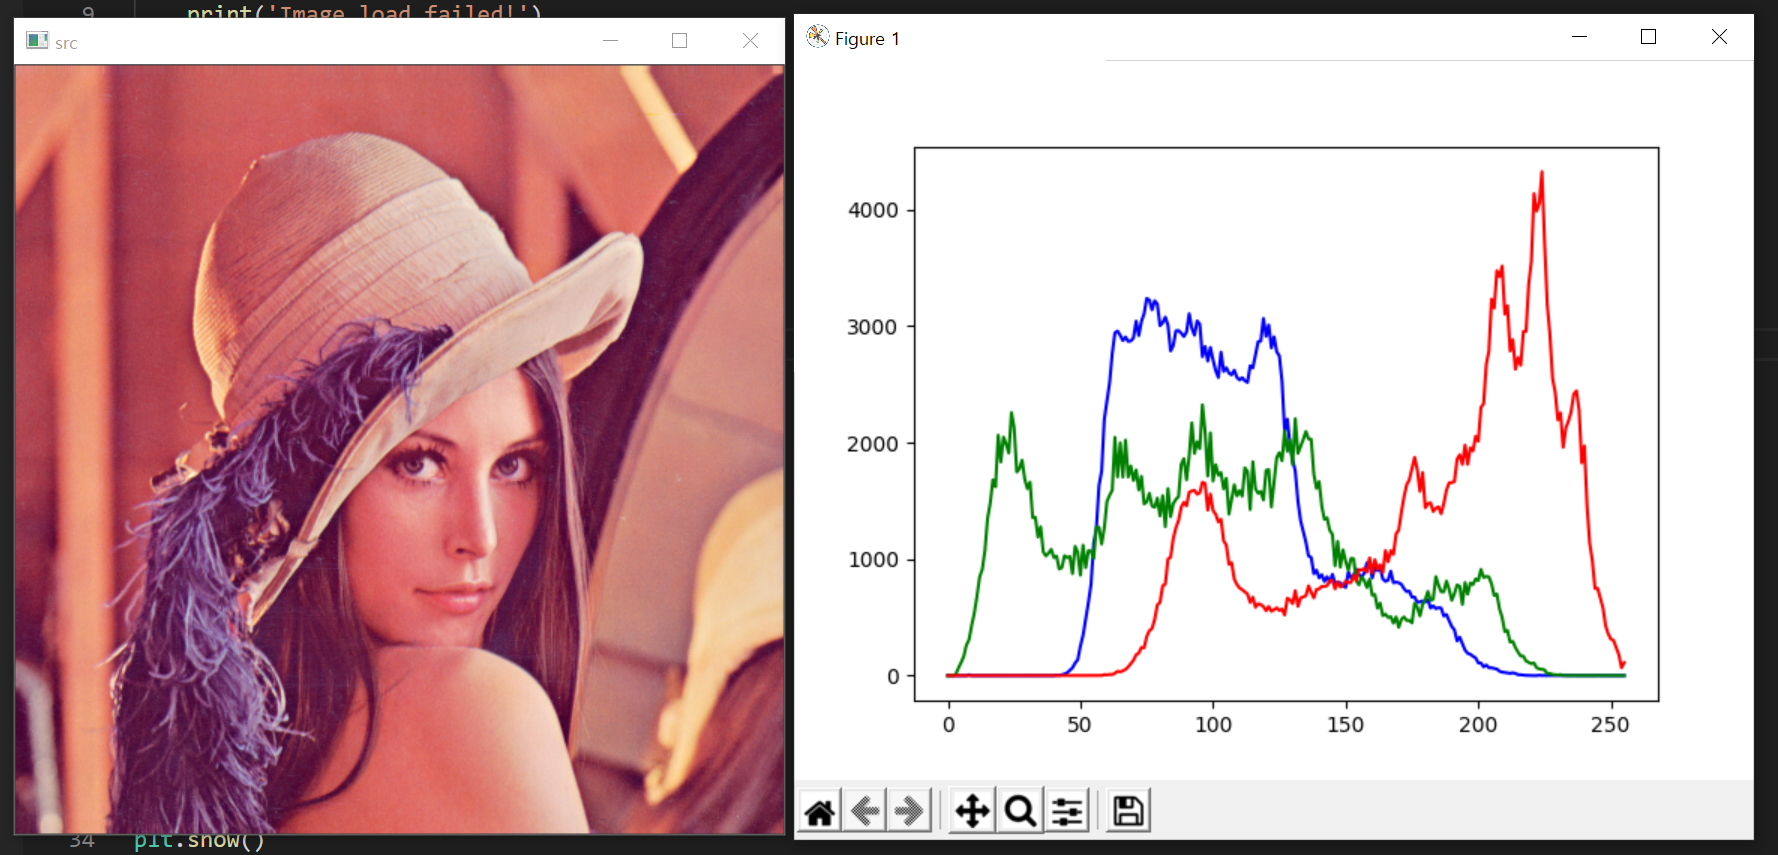Save the figure with the floppy disk icon
1778x855 pixels.
click(1128, 811)
